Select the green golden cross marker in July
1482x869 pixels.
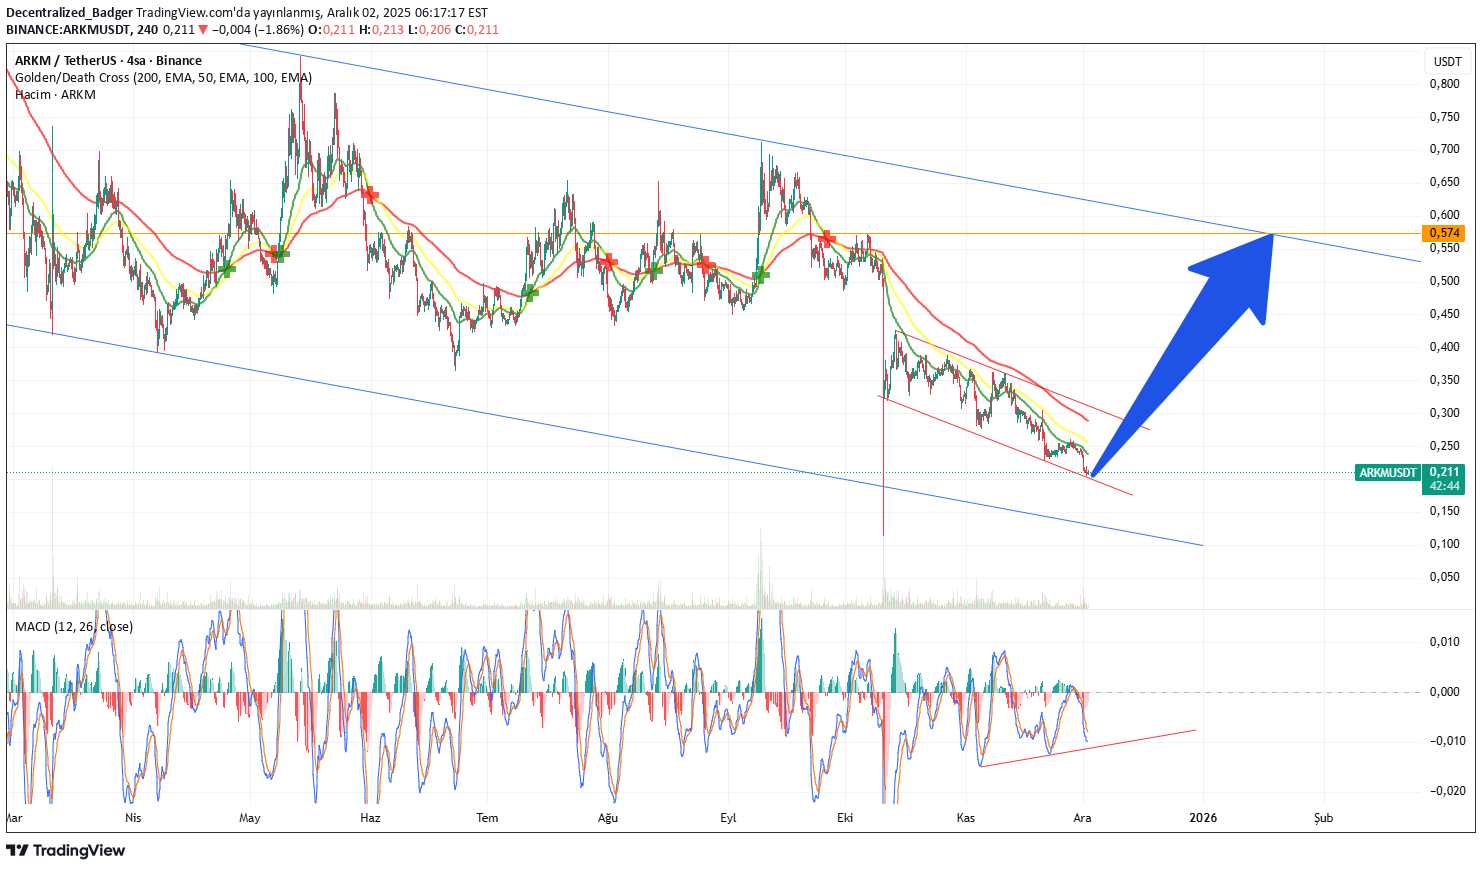point(530,292)
